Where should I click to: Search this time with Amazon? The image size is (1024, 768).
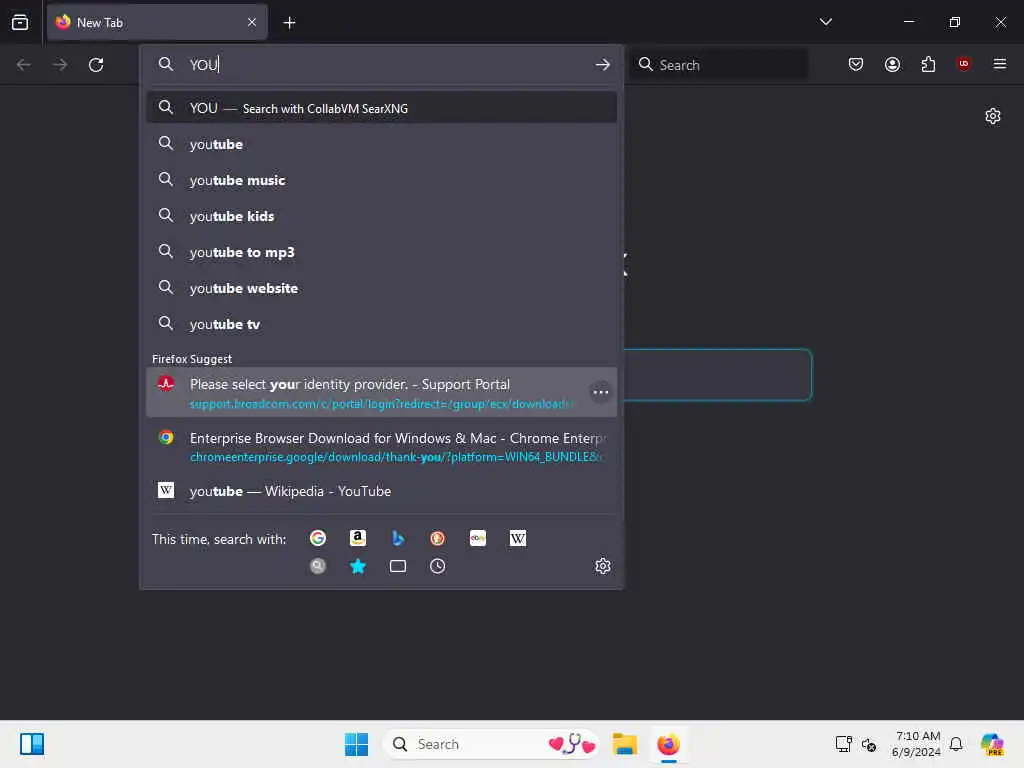pos(358,538)
